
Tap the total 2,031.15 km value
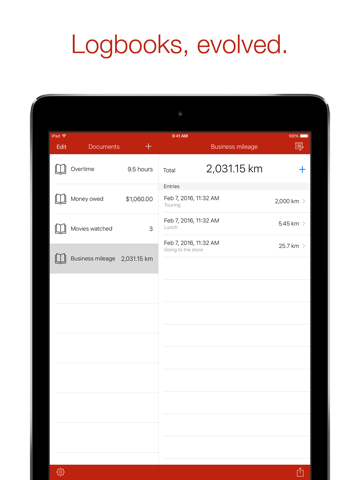(x=234, y=169)
